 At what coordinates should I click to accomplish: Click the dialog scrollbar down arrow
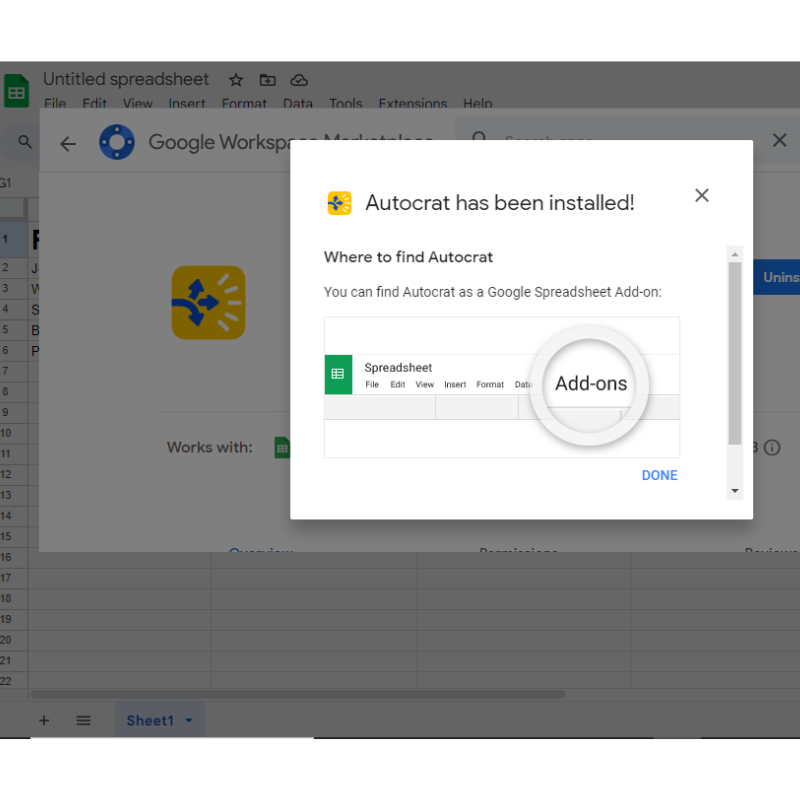[735, 491]
